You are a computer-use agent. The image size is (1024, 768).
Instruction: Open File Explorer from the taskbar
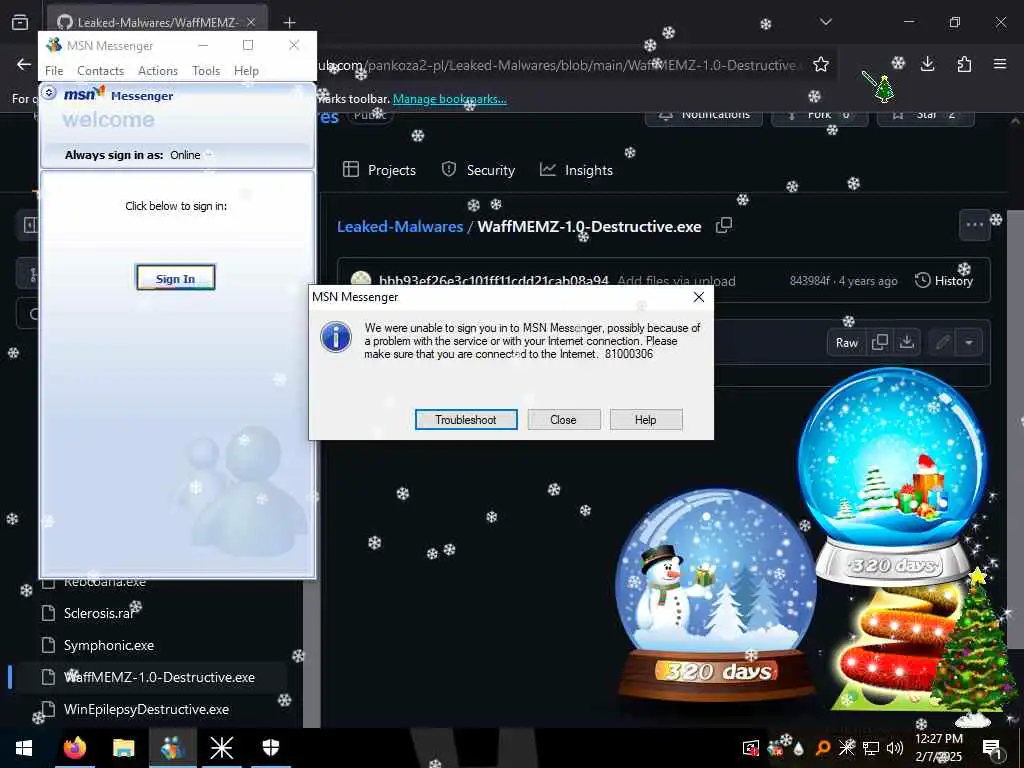coord(123,748)
